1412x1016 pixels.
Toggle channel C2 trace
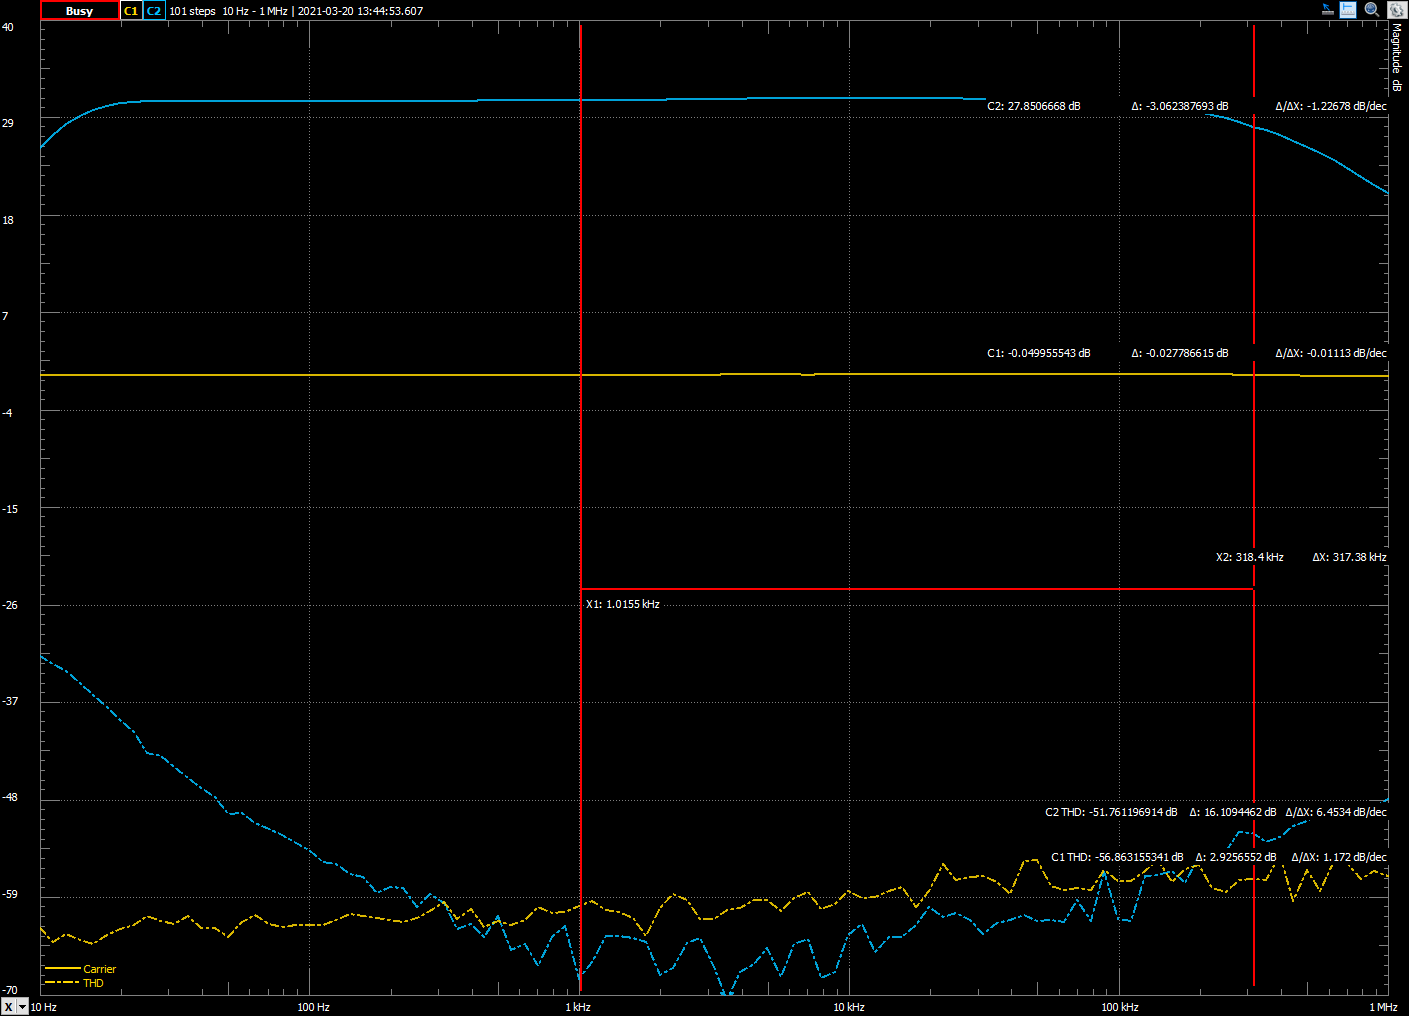click(x=154, y=11)
